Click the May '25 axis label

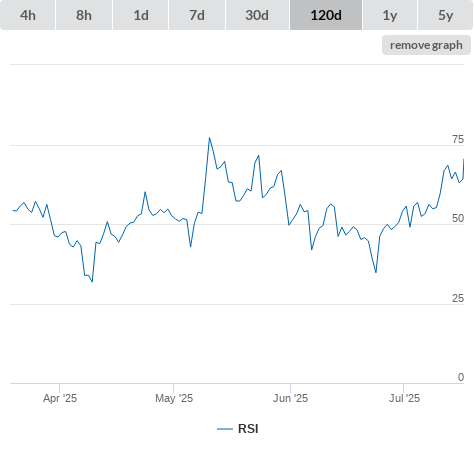click(174, 398)
